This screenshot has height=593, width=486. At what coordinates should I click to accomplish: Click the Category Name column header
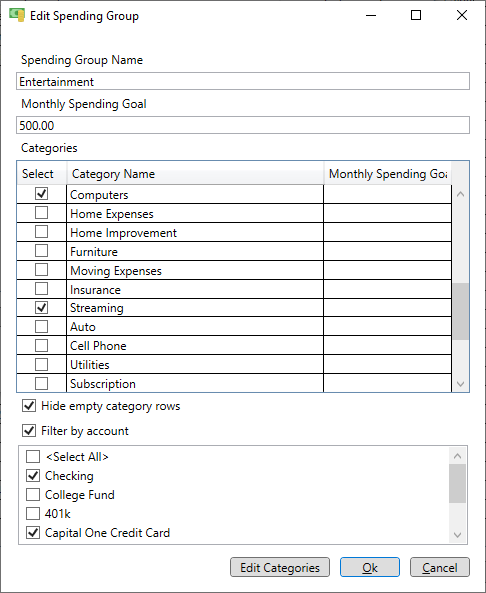[195, 174]
